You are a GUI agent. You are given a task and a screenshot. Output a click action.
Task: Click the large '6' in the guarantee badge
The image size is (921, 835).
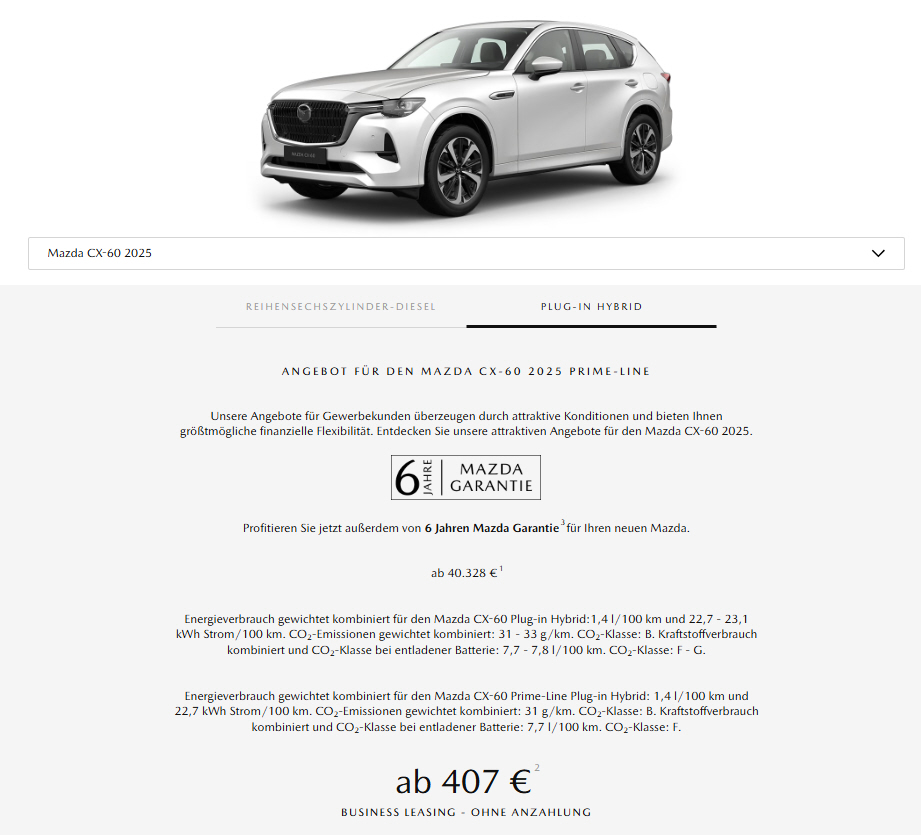click(406, 477)
